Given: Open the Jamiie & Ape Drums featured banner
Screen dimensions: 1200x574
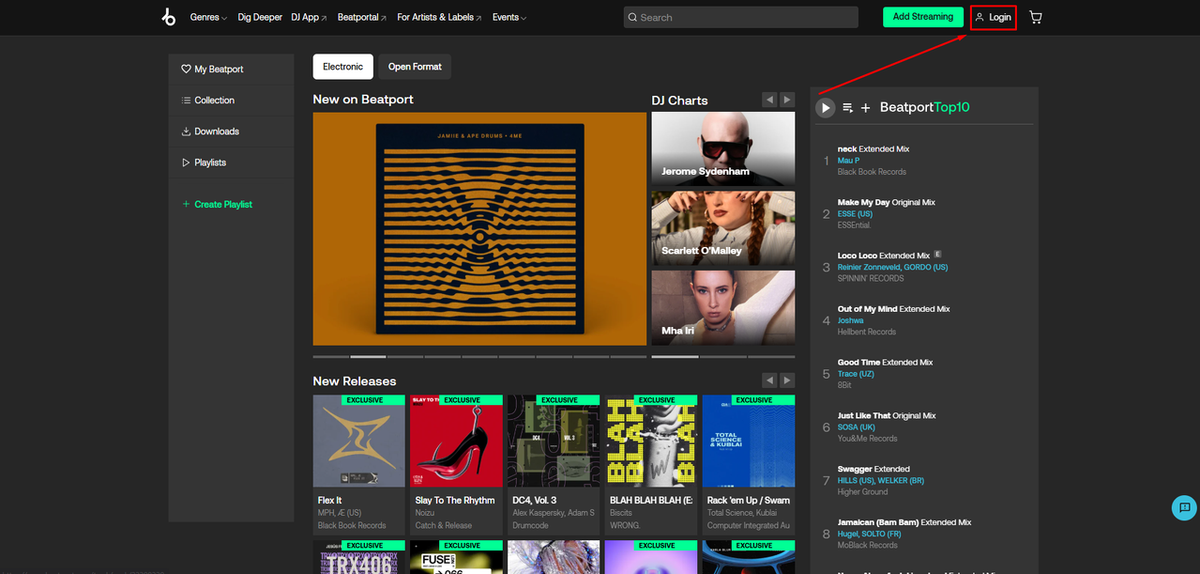Looking at the screenshot, I should (480, 229).
